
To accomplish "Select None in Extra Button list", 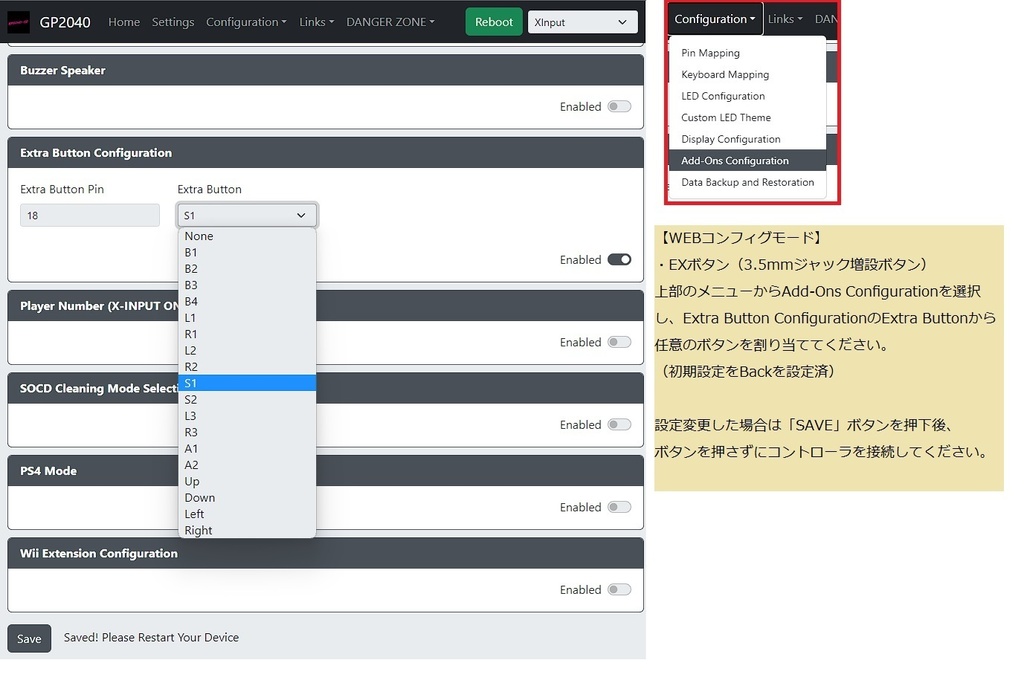I will click(247, 236).
